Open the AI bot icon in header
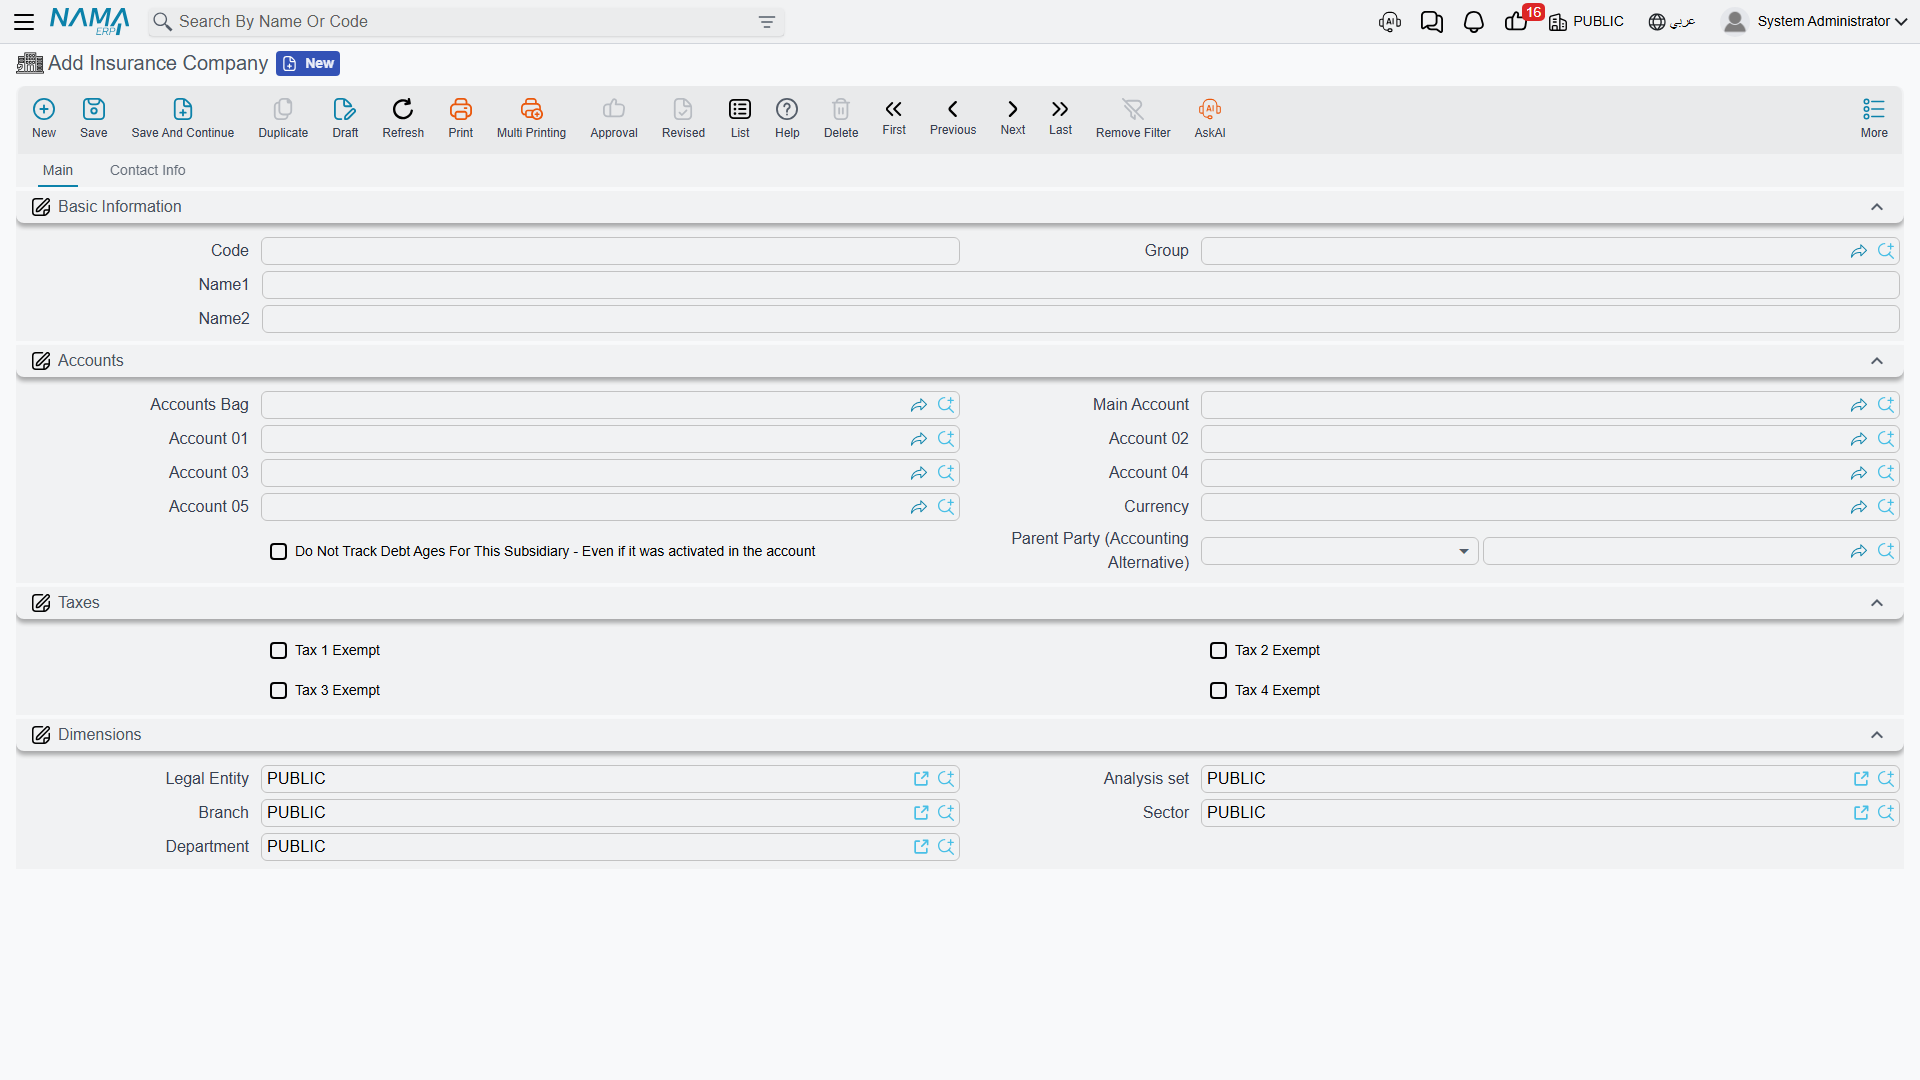 tap(1390, 22)
